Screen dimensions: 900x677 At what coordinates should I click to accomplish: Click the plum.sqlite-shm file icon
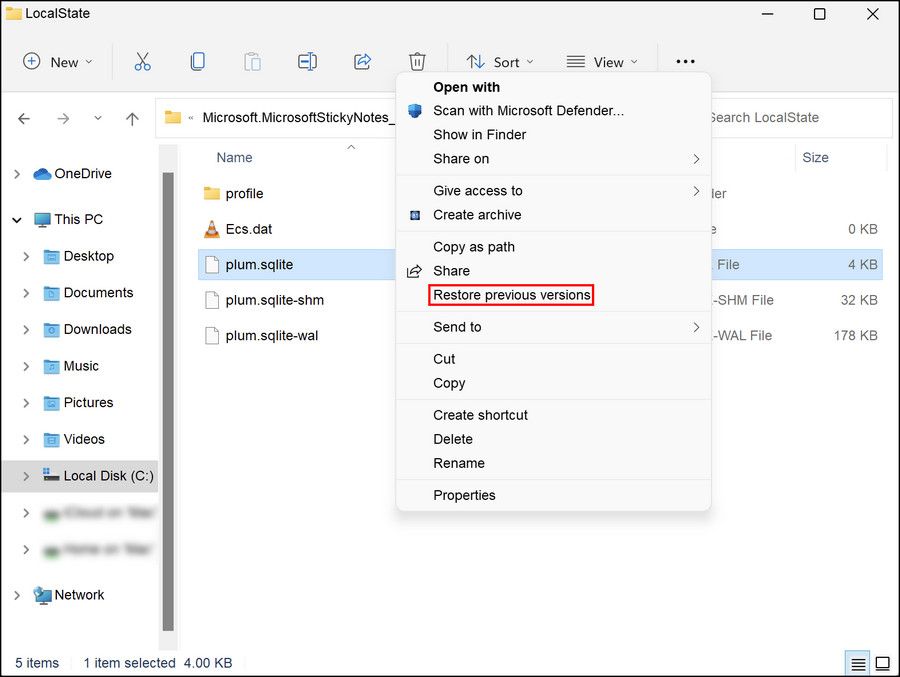click(212, 300)
